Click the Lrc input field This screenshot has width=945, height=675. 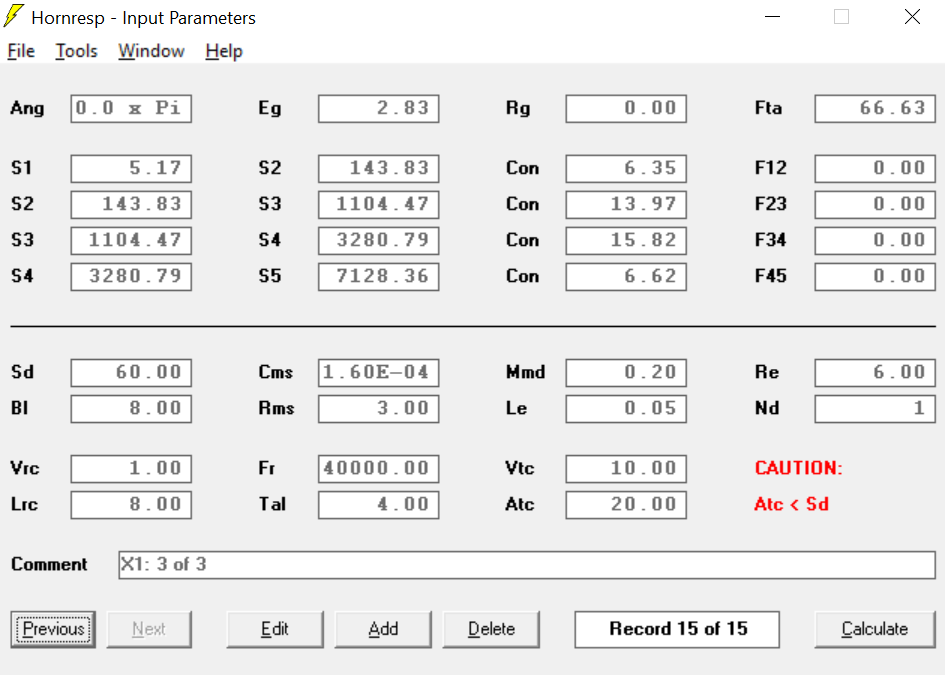pos(131,505)
